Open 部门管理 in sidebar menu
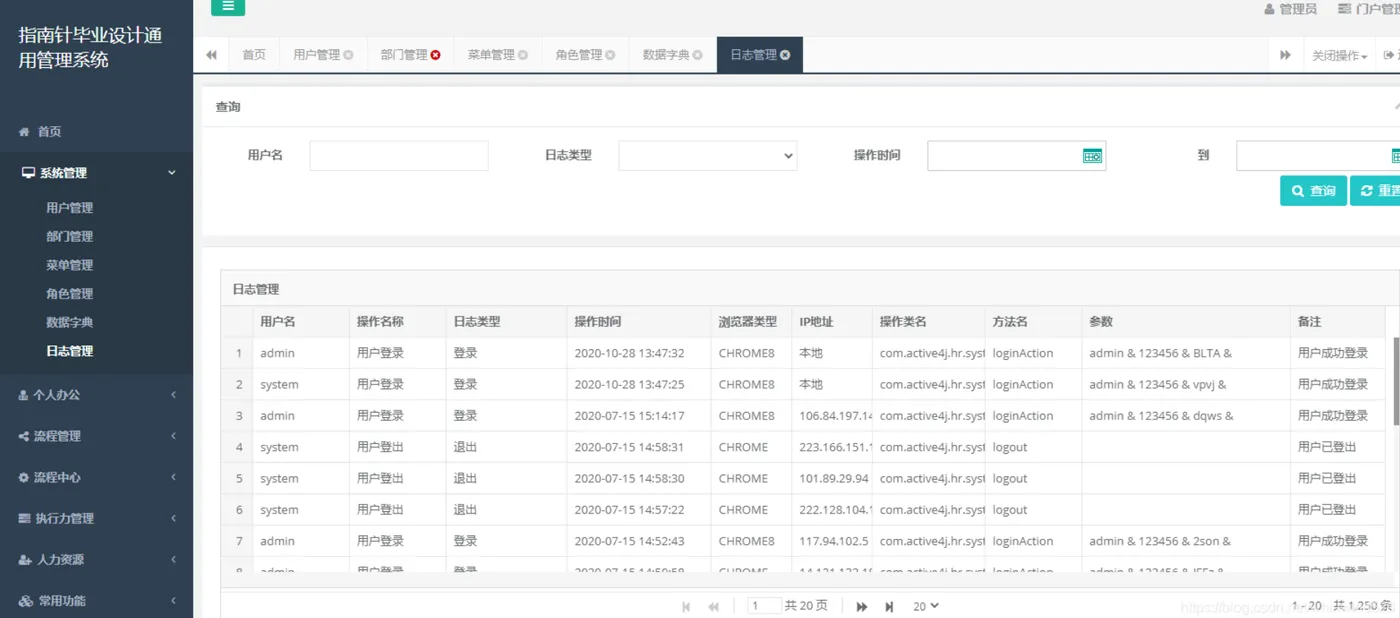Screen dimensions: 1400x618 pyautogui.click(x=69, y=237)
